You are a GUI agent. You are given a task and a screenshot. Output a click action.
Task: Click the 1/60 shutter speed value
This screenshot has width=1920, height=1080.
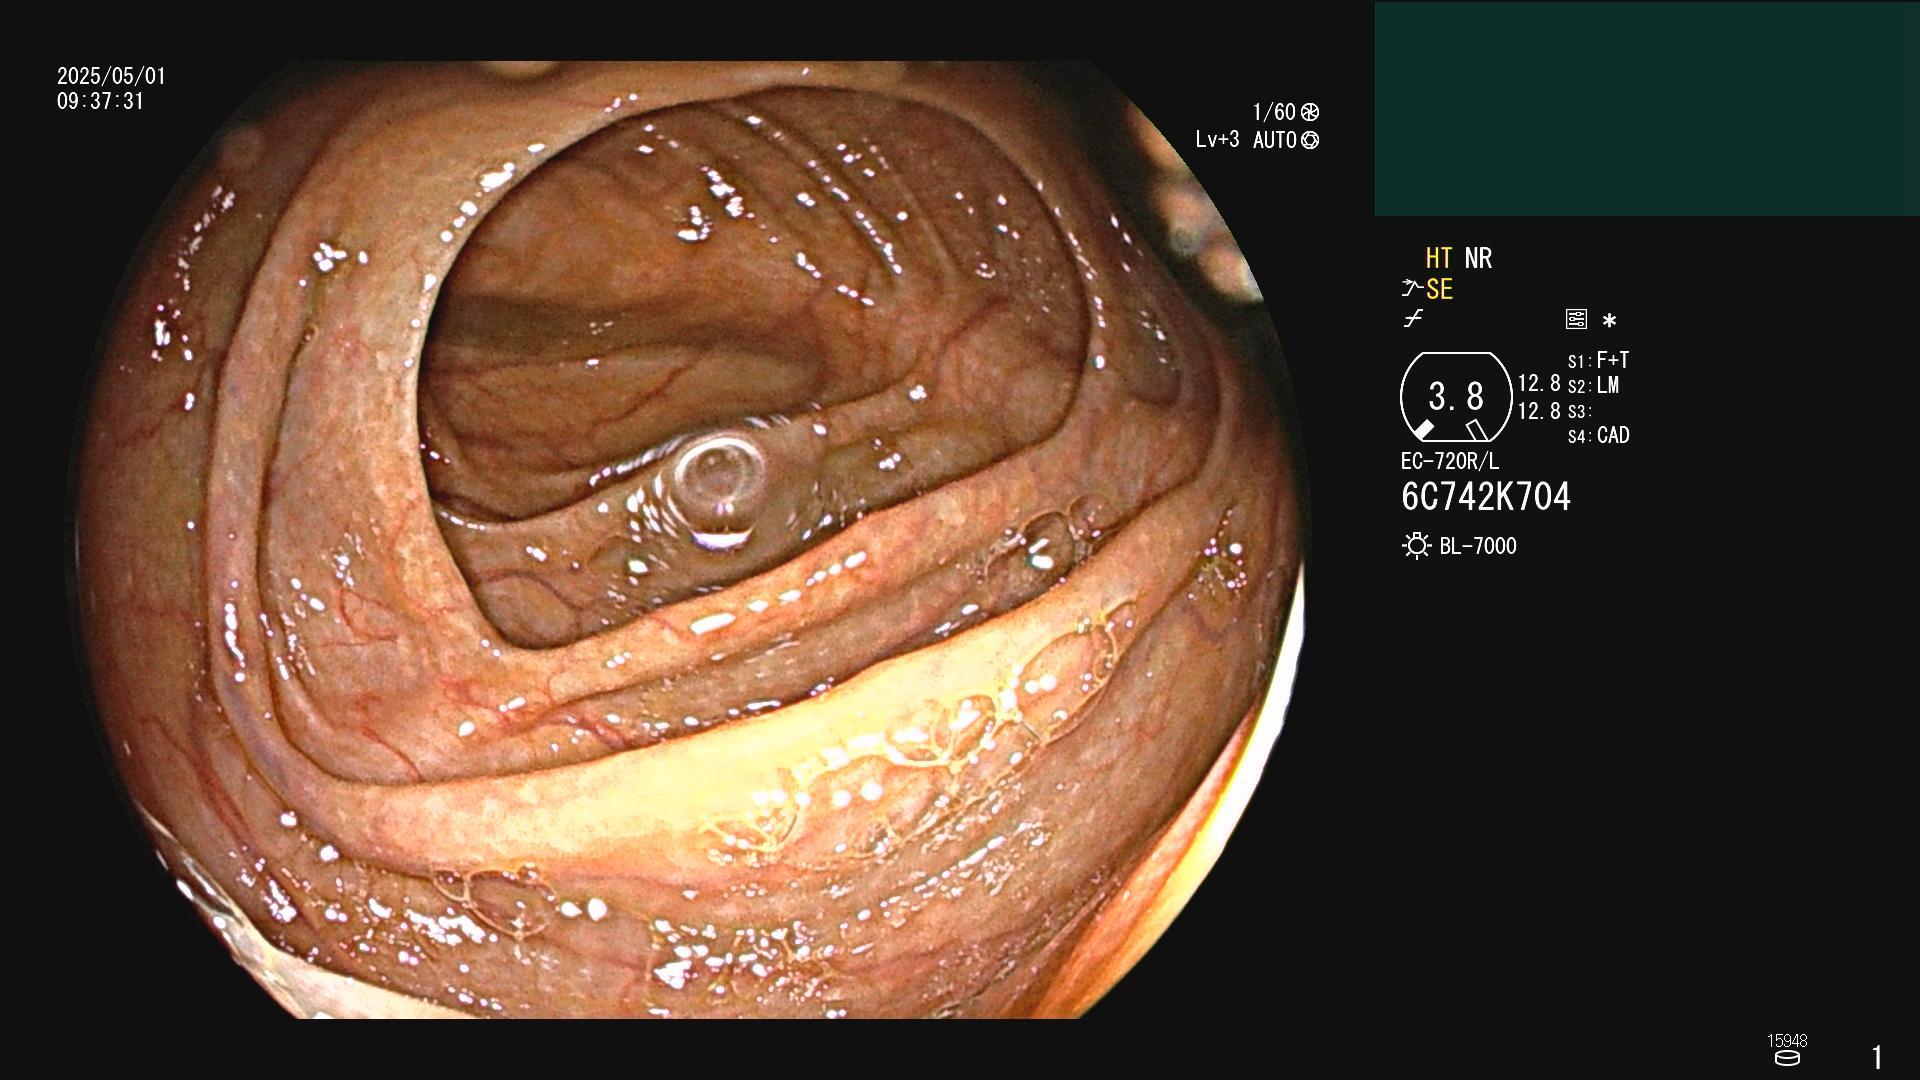click(x=1274, y=112)
